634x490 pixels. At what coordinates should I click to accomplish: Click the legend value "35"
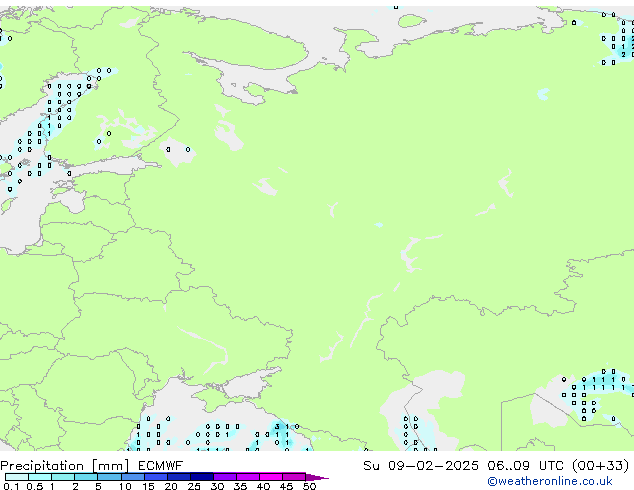240,486
